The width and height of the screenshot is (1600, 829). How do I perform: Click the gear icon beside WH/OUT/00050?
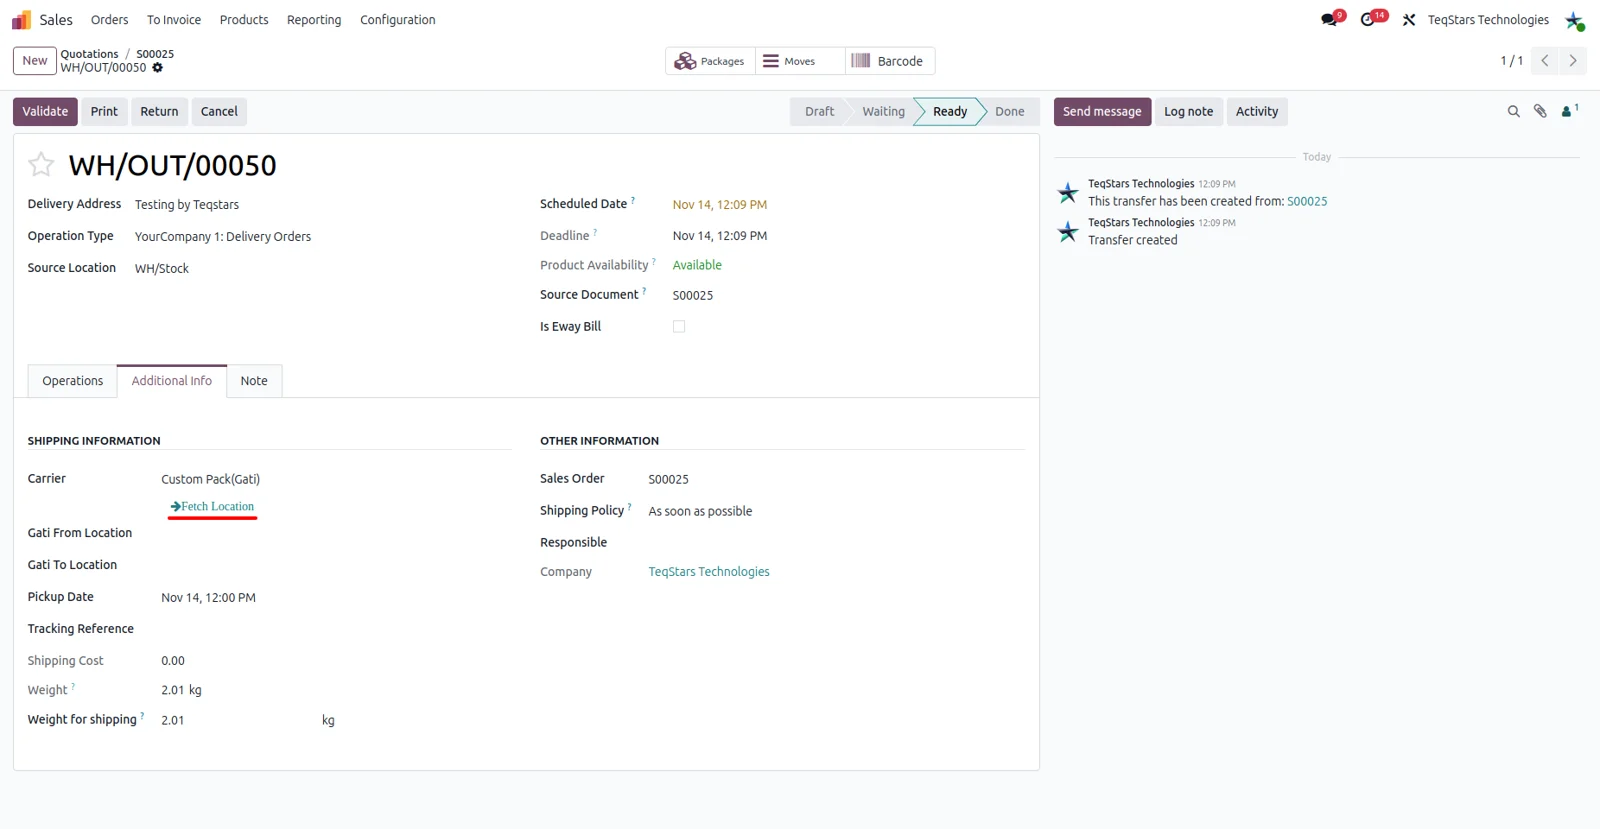[157, 68]
